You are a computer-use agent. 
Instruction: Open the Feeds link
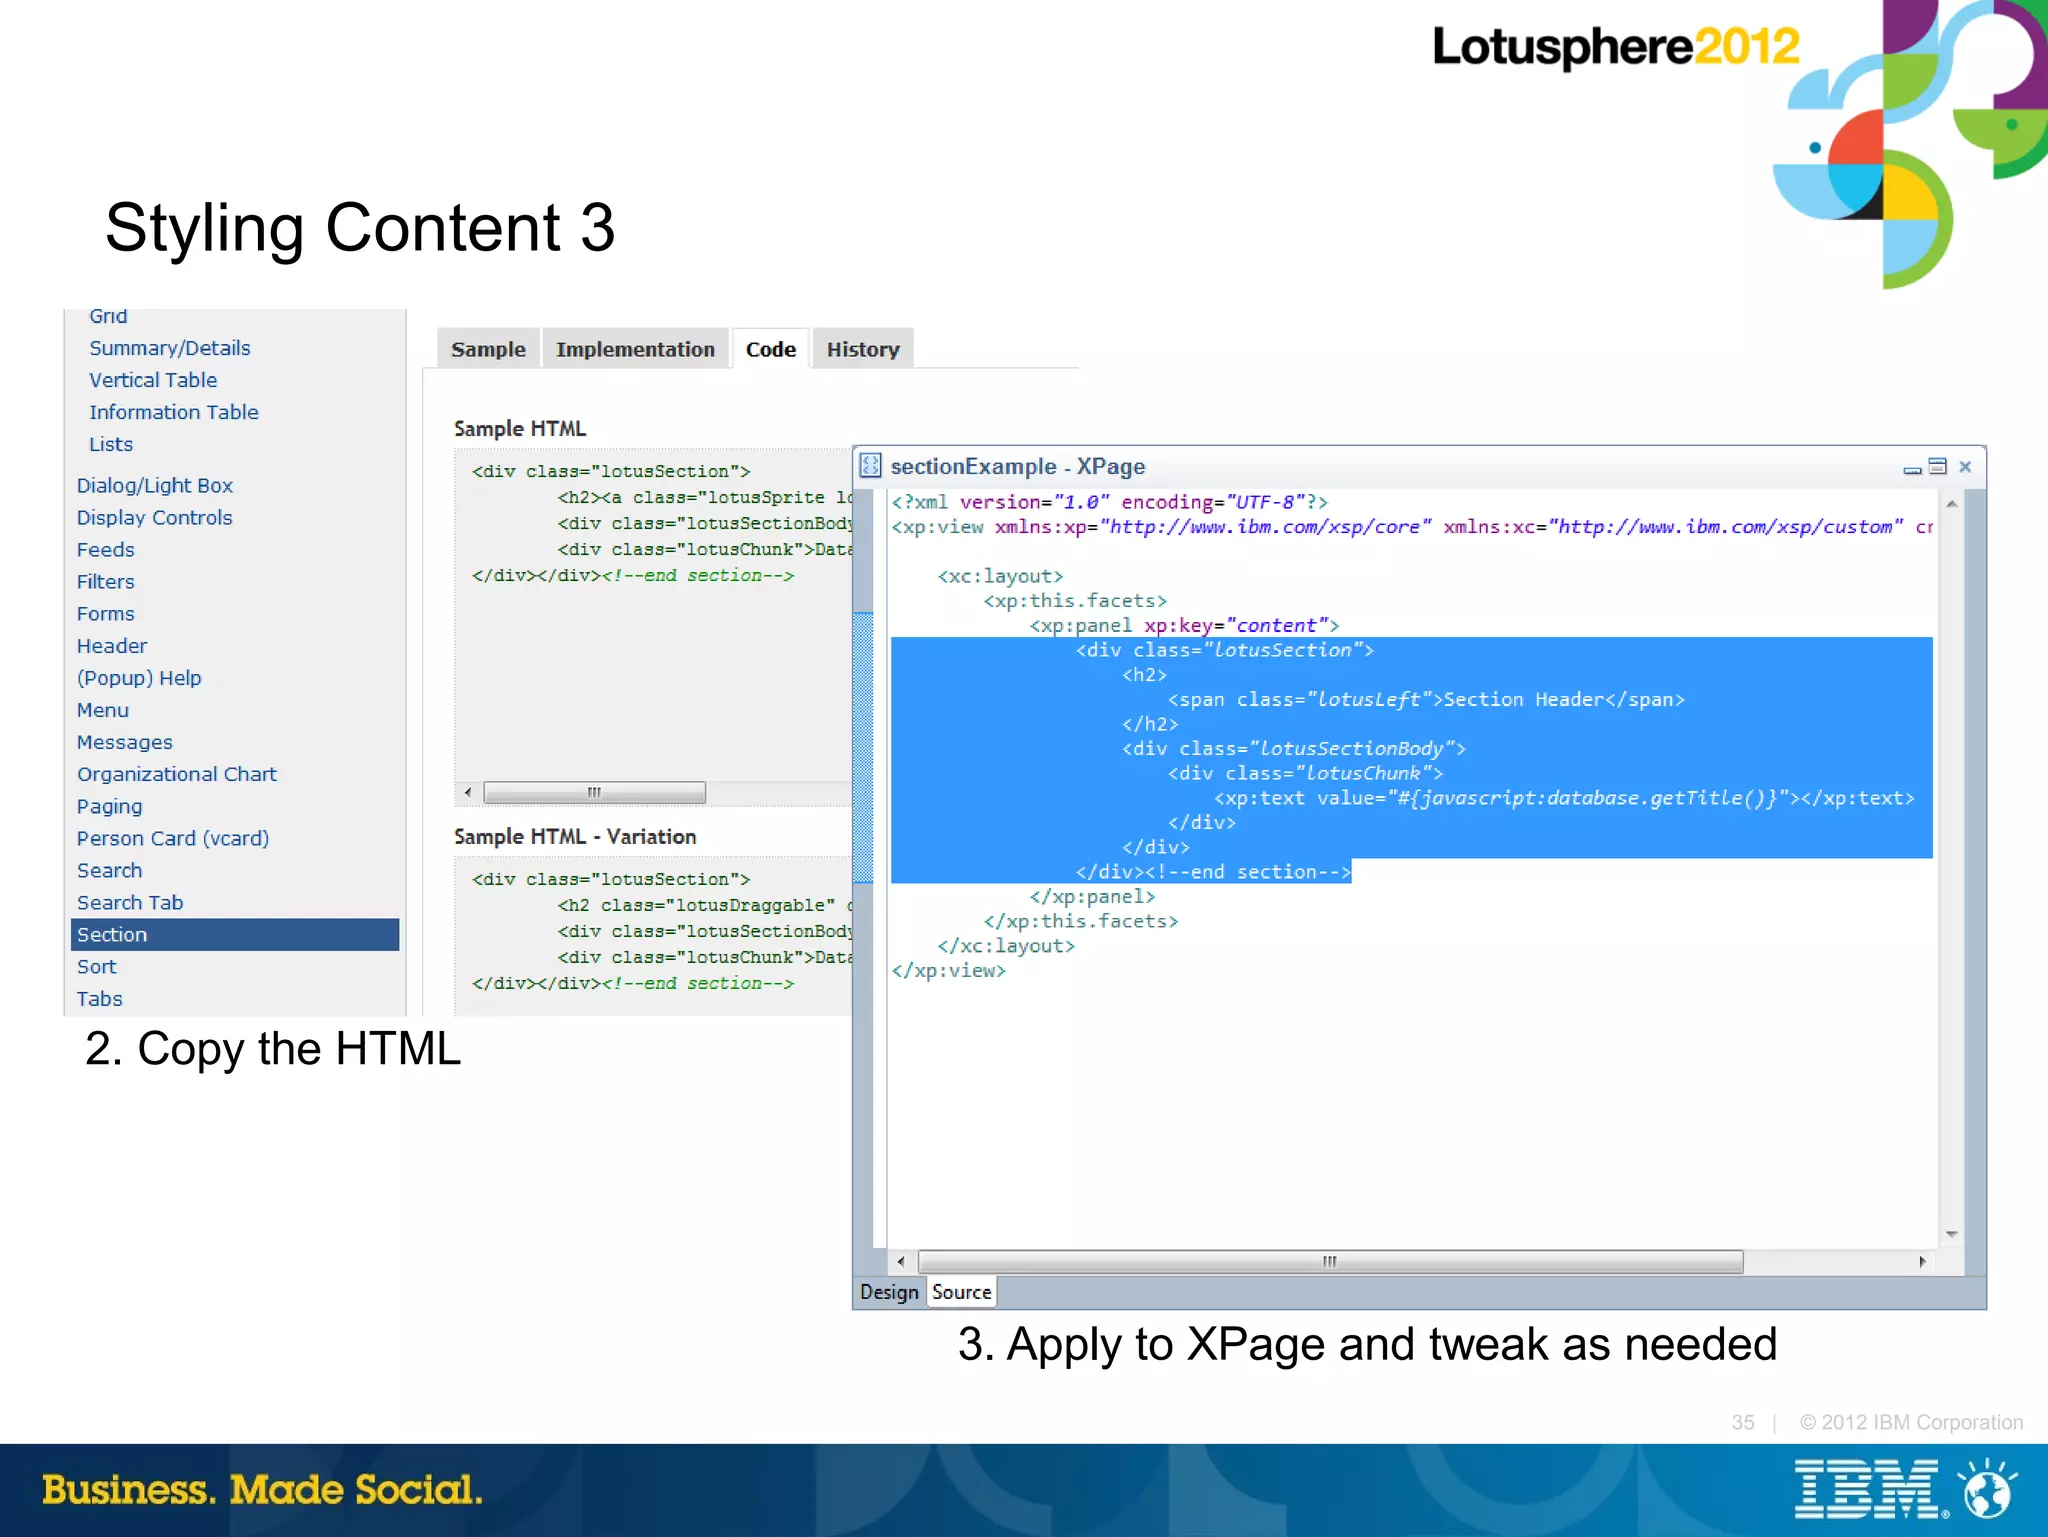coord(105,549)
